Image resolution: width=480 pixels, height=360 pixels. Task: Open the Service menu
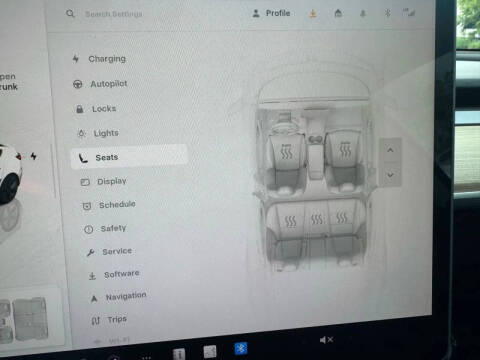pyautogui.click(x=109, y=251)
